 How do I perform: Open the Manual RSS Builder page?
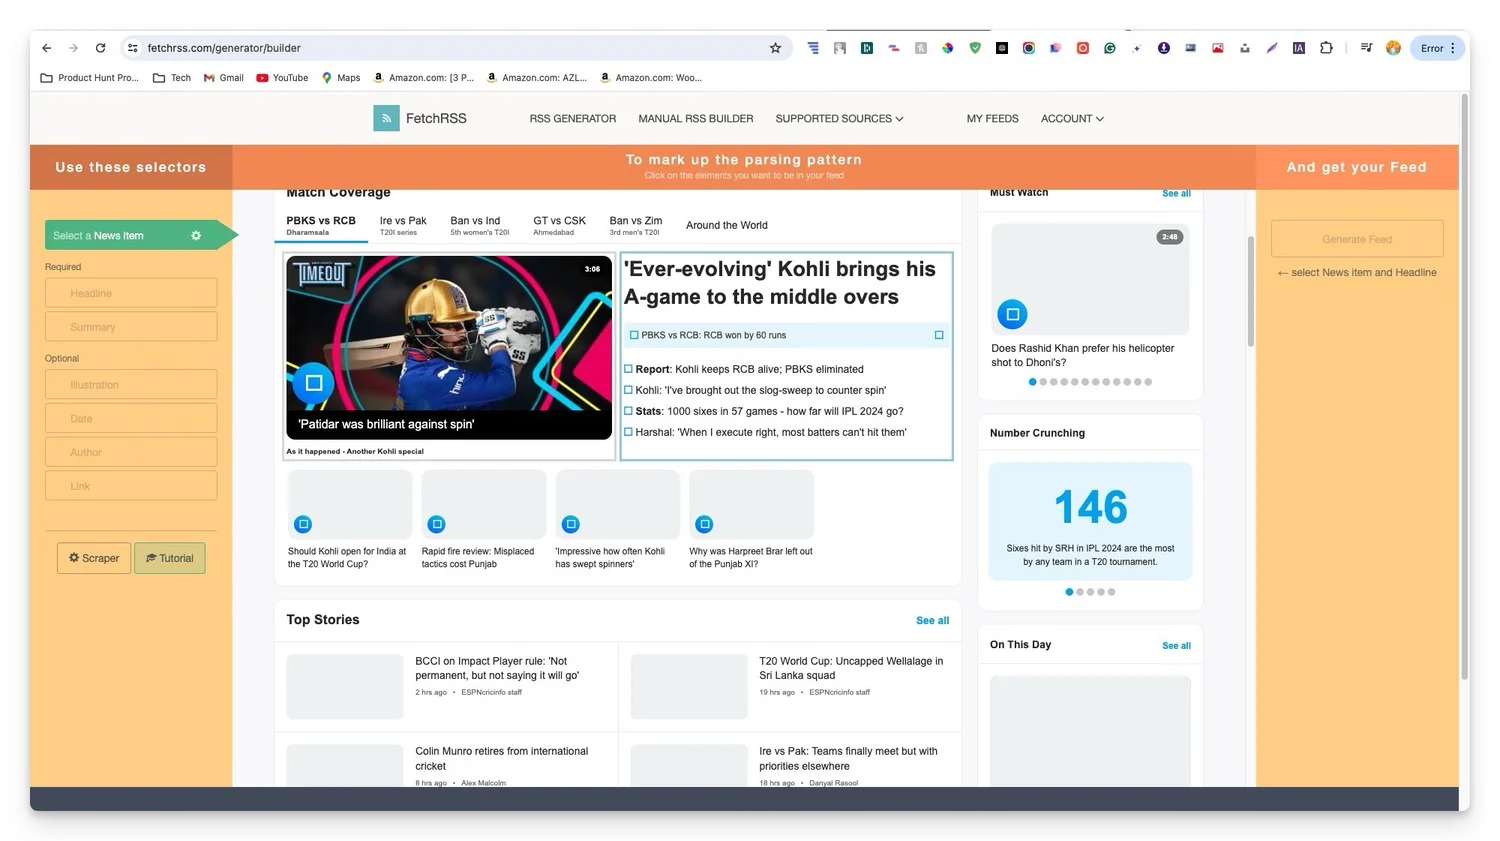tap(696, 119)
